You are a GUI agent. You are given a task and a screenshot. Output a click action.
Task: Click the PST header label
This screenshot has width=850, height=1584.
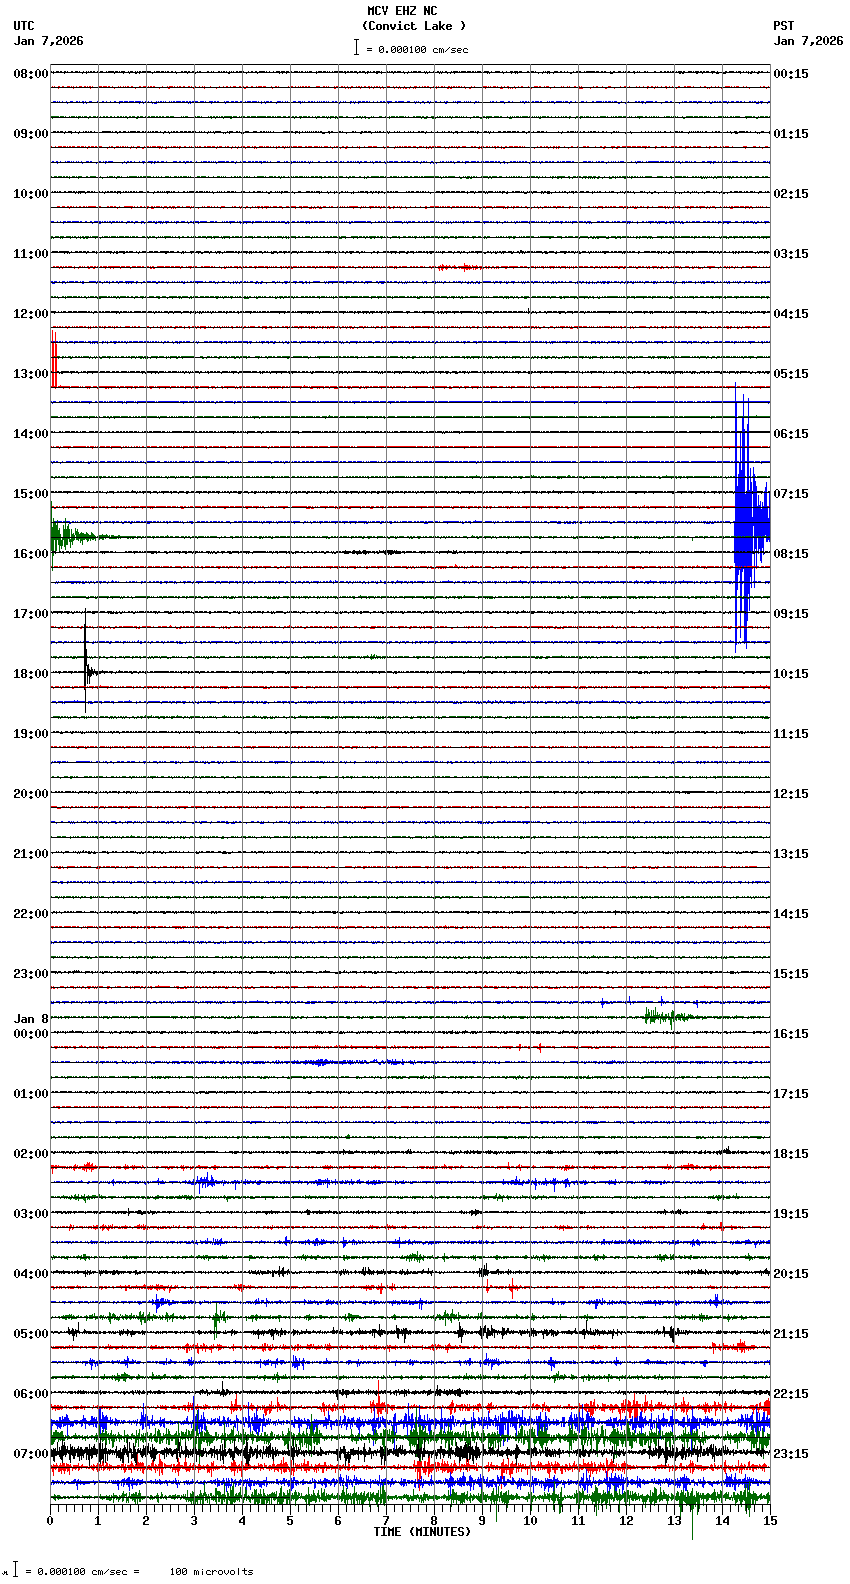click(783, 26)
